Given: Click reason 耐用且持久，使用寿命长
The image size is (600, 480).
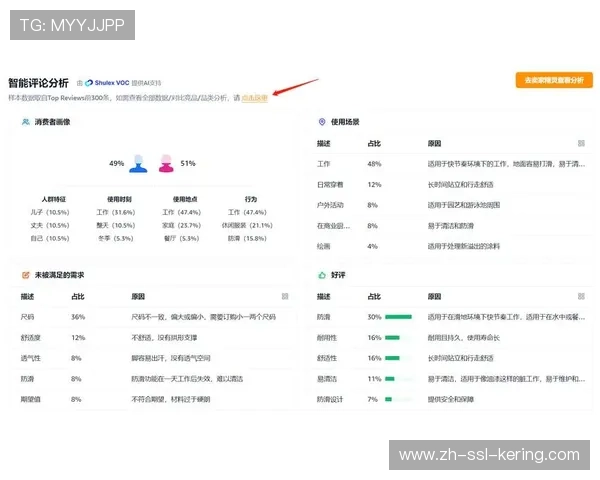Looking at the screenshot, I should (464, 338).
